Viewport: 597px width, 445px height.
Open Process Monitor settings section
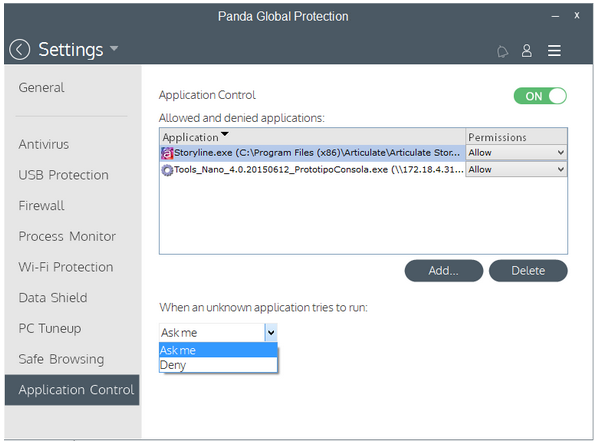tap(67, 236)
